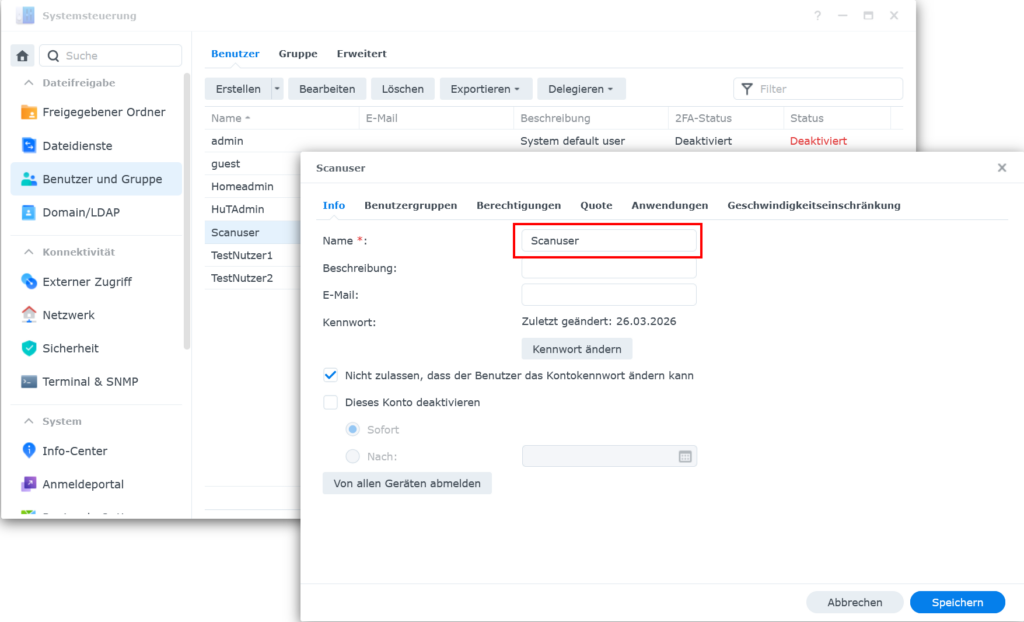Open the Exportieren dropdown
The height and width of the screenshot is (622, 1024).
[485, 89]
